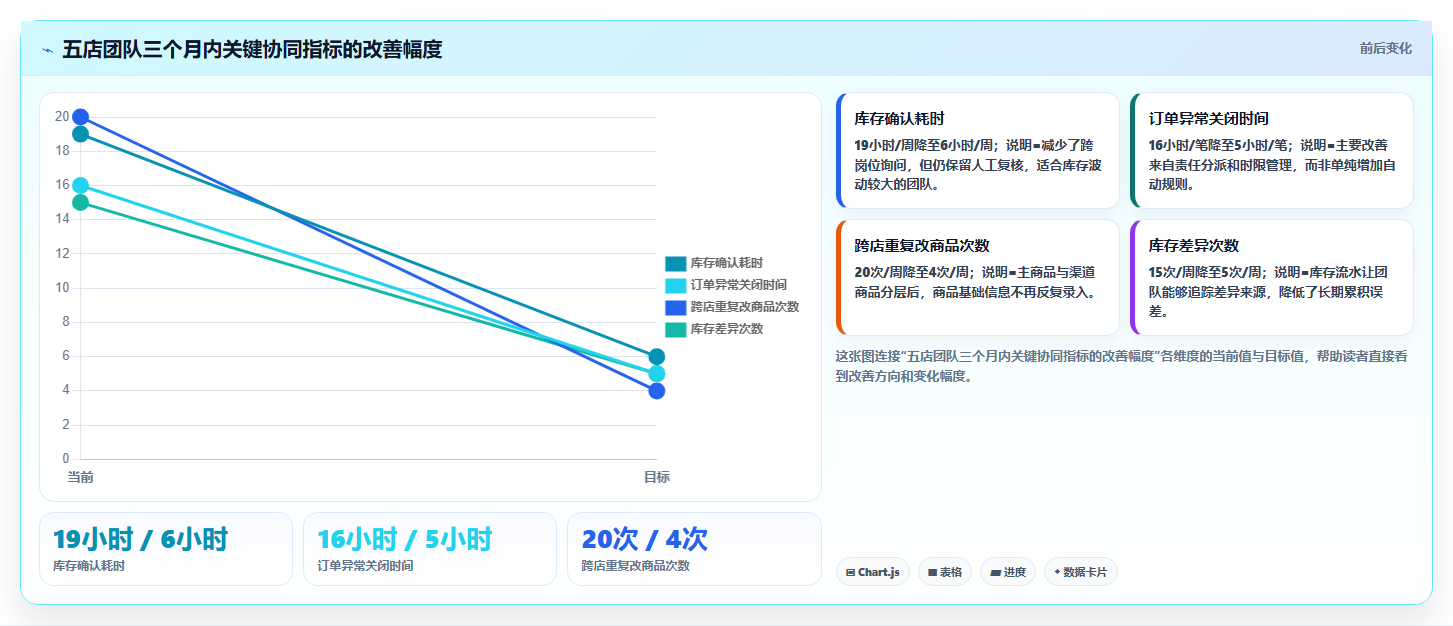The image size is (1453, 626).
Task: Click text 20次/周降至4次/周
Action: tap(914, 272)
